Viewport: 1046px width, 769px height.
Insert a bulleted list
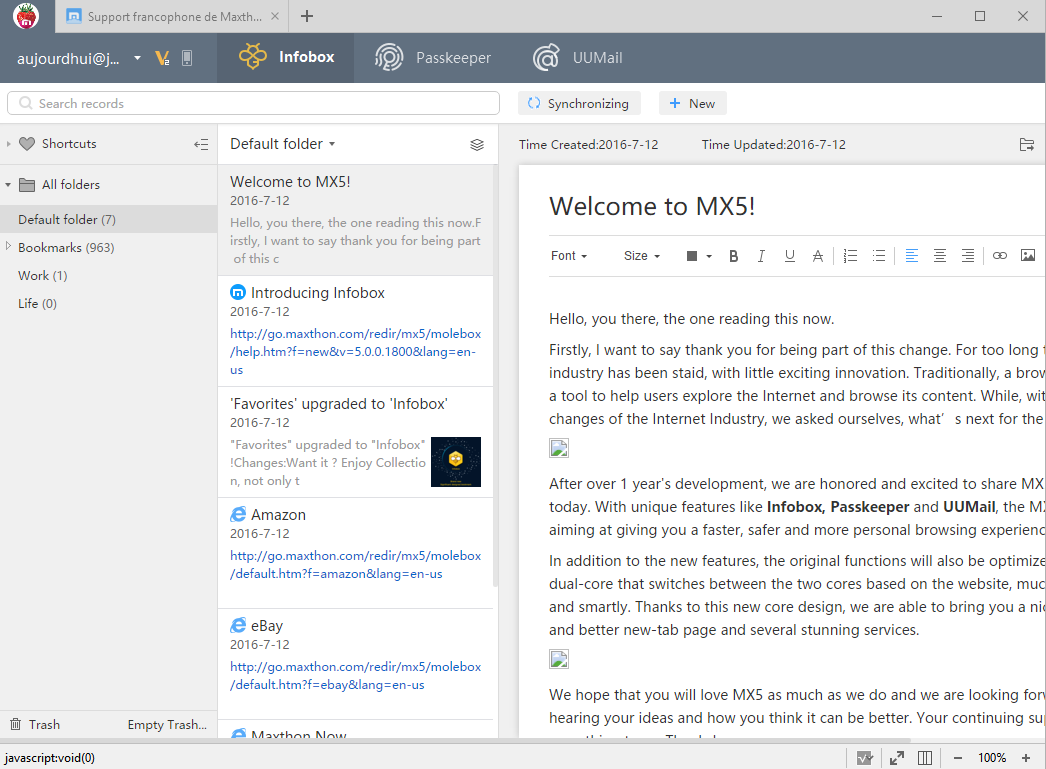click(879, 256)
